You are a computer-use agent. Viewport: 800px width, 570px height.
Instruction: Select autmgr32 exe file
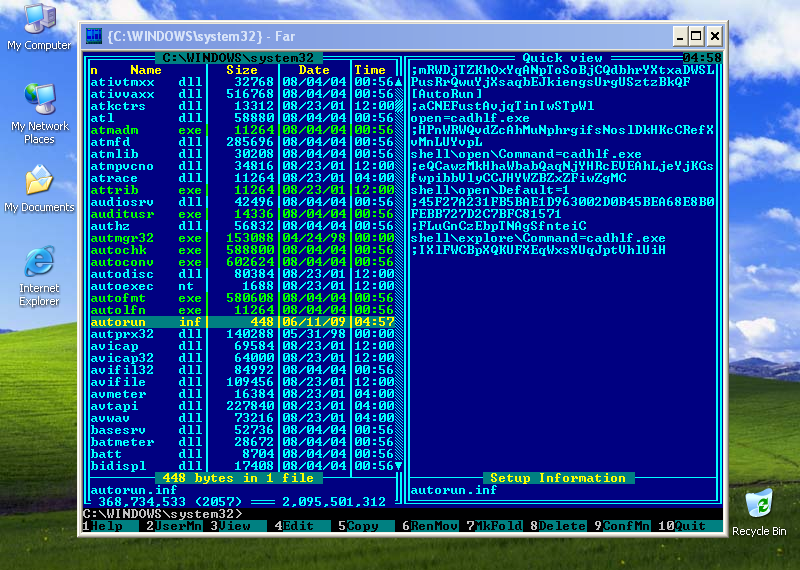pyautogui.click(x=242, y=238)
